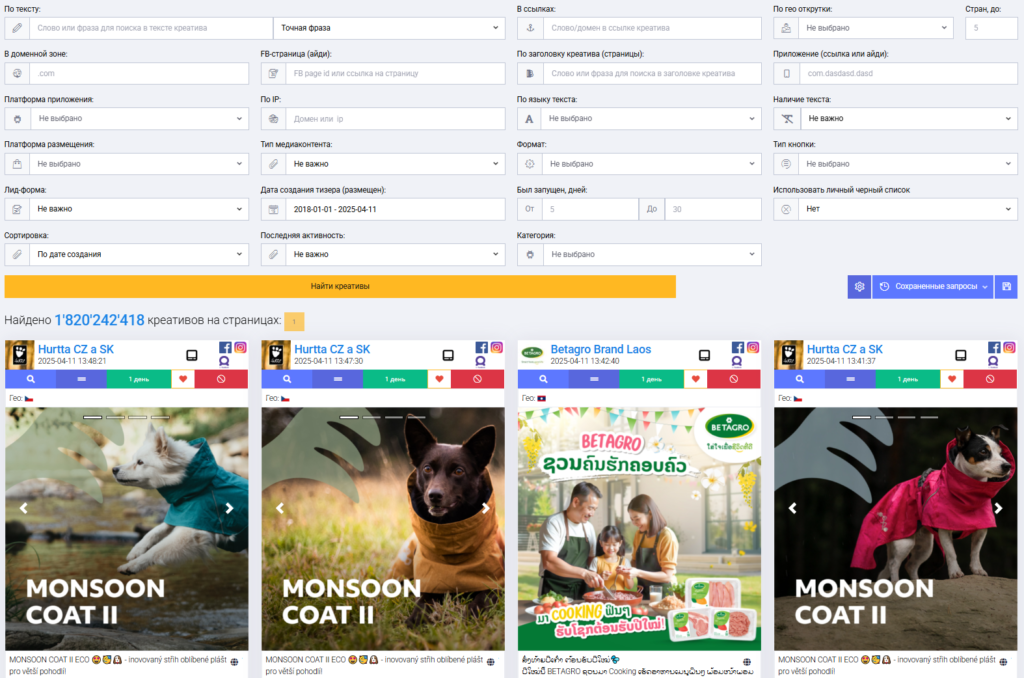Screen dimensions: 1024x678
Task: Open 'Сохраненные запросы' saved queries button
Action: pyautogui.click(x=933, y=286)
